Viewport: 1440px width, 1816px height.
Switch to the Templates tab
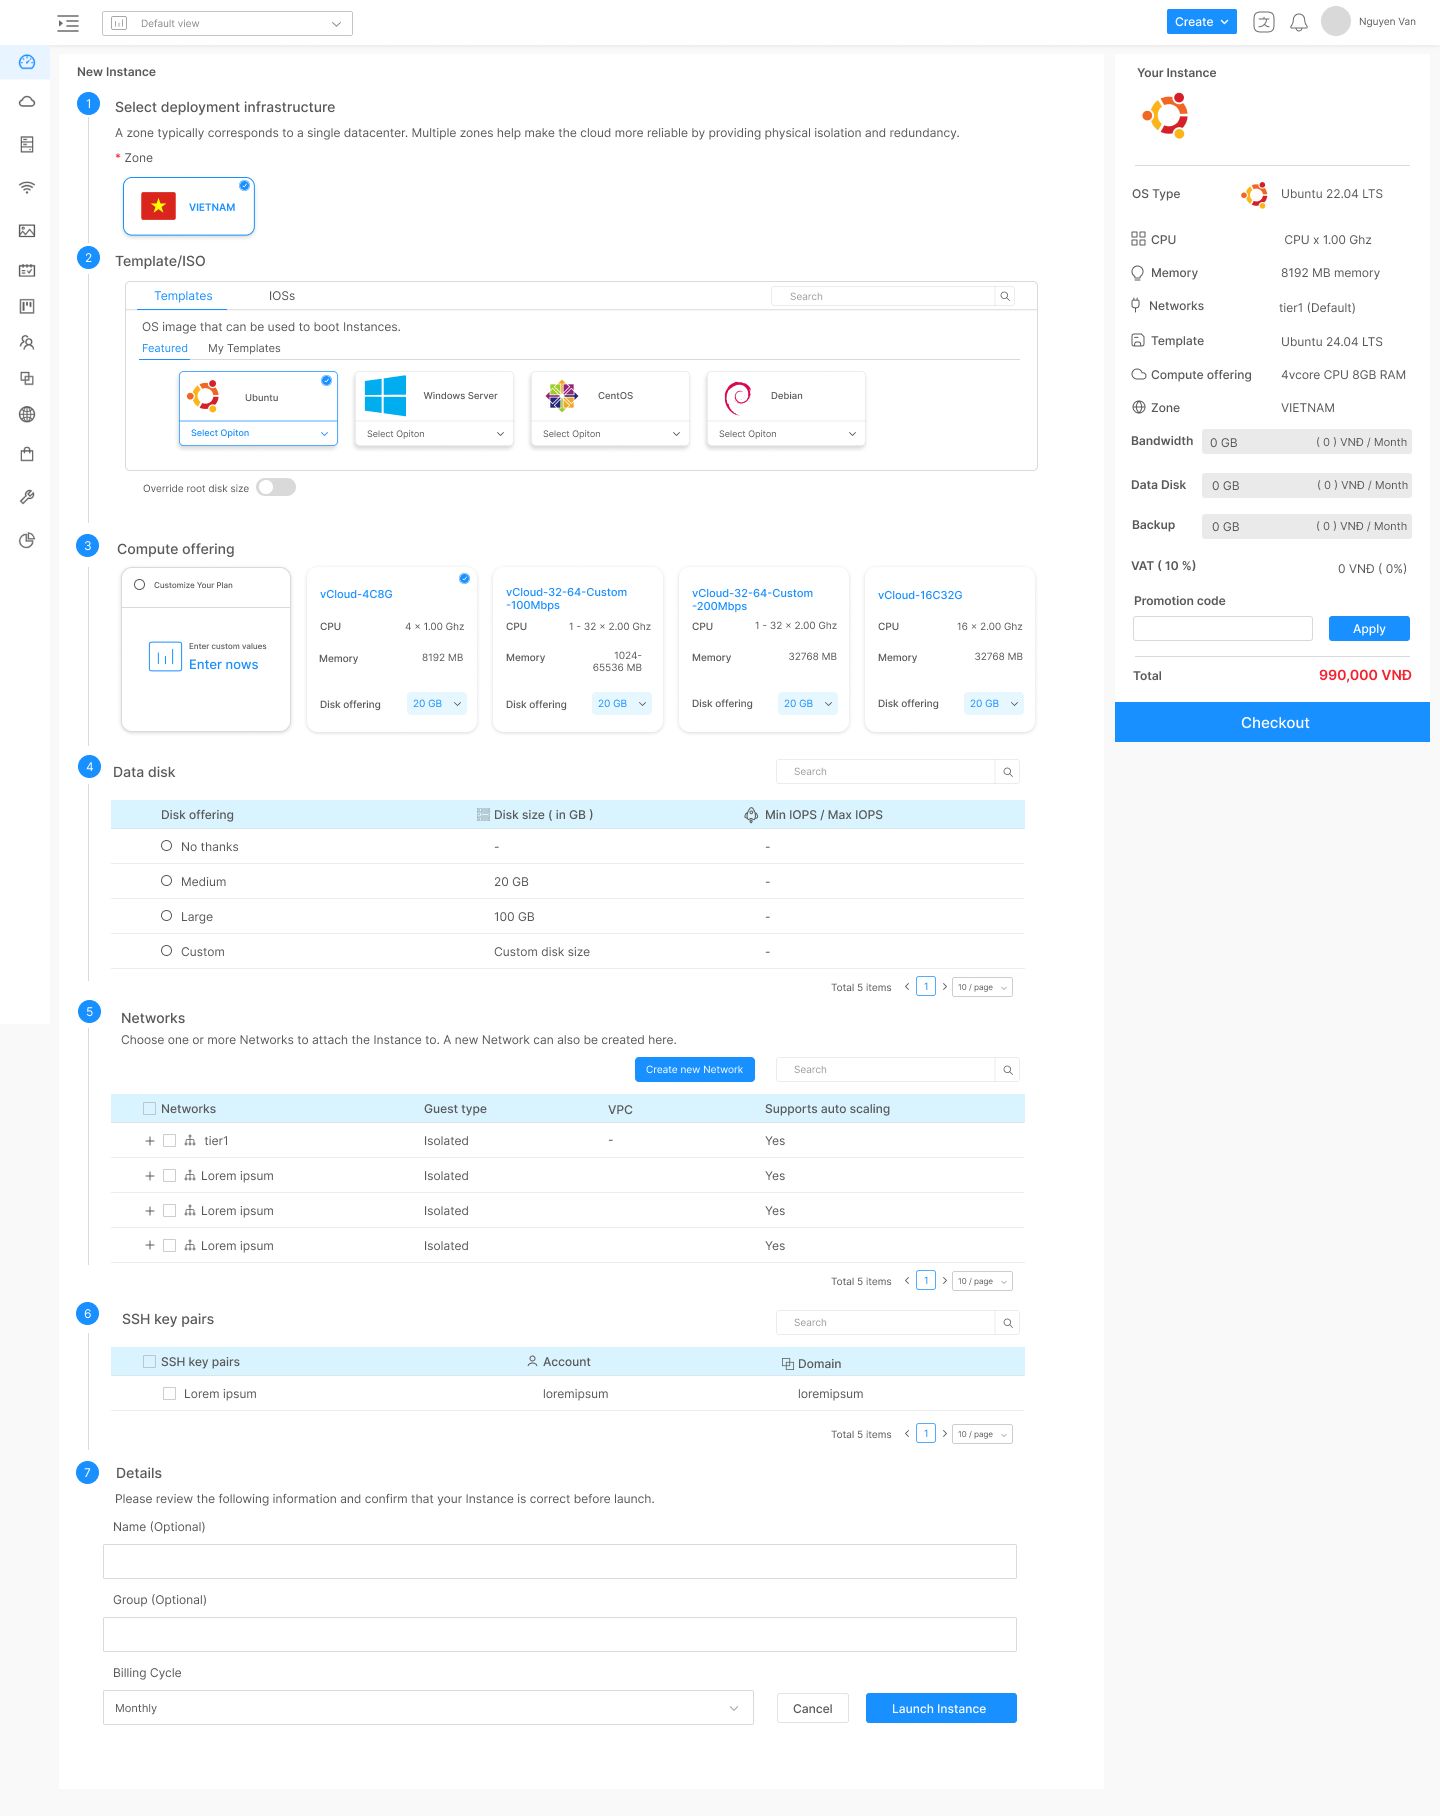point(183,296)
